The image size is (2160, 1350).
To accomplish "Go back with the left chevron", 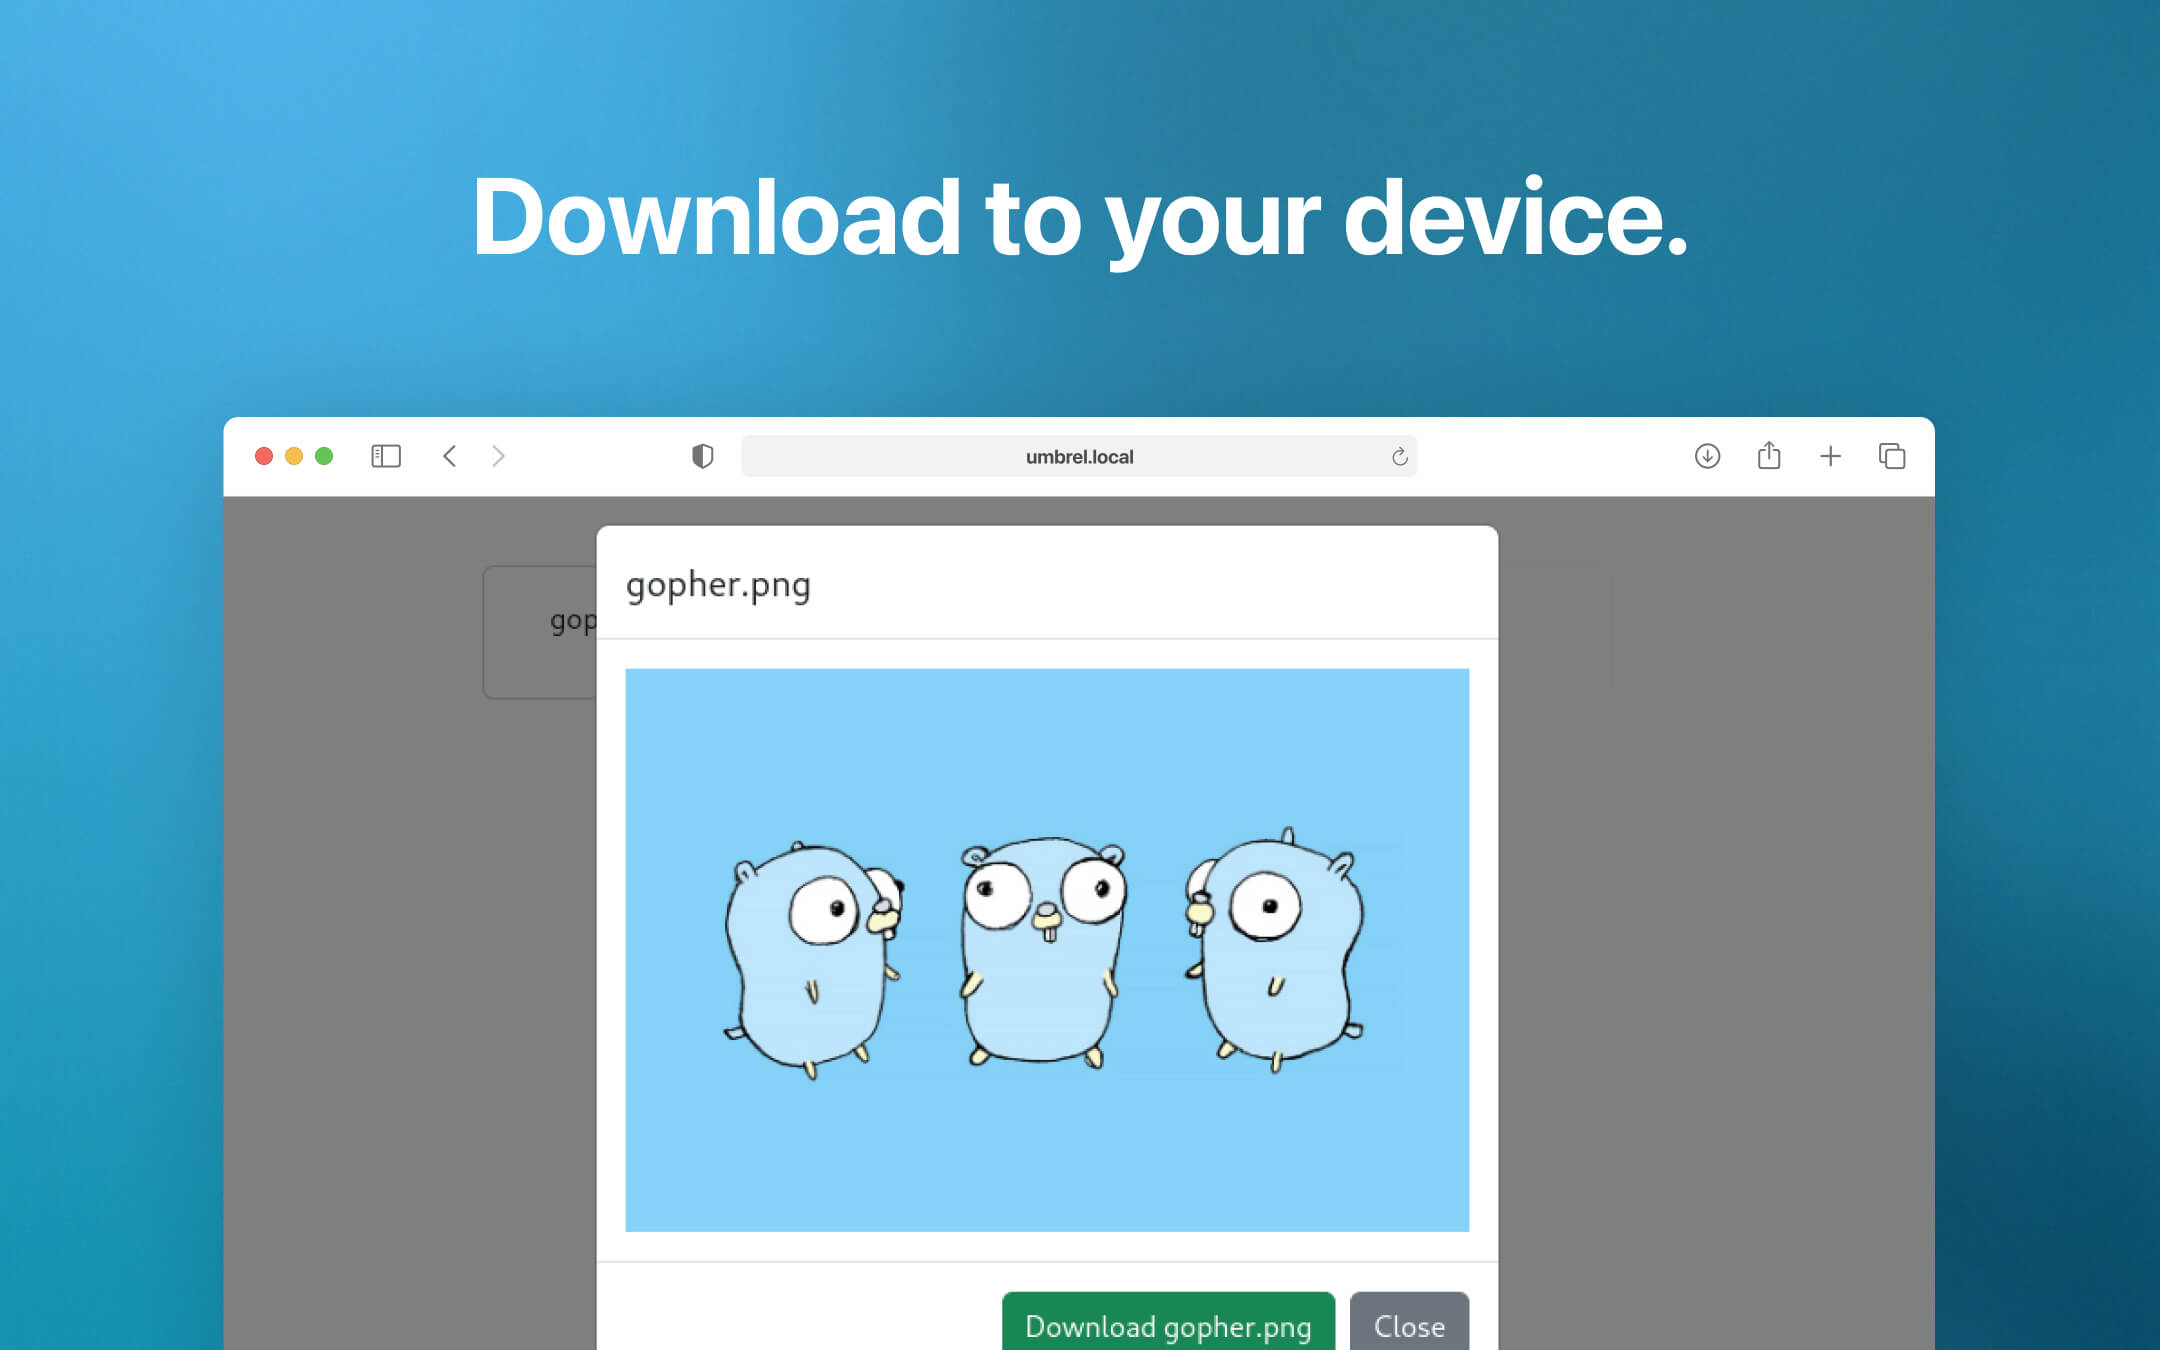I will click(450, 456).
